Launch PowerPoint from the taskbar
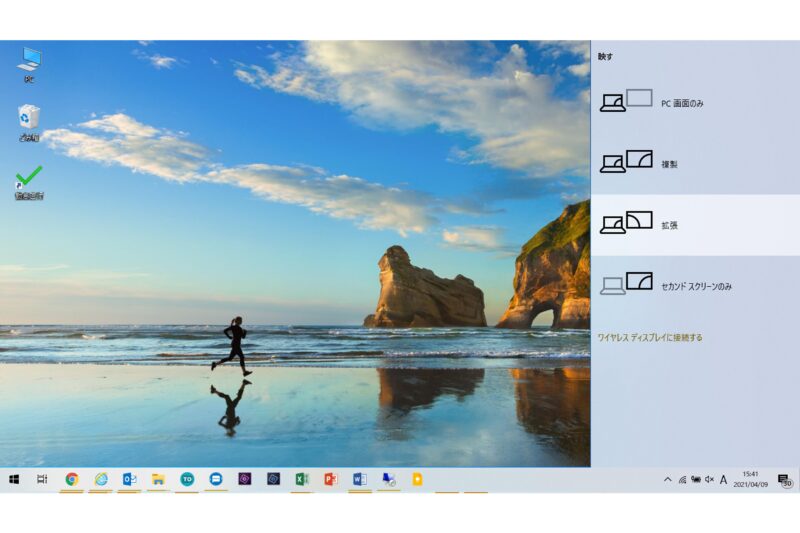The image size is (800, 533). pos(331,480)
